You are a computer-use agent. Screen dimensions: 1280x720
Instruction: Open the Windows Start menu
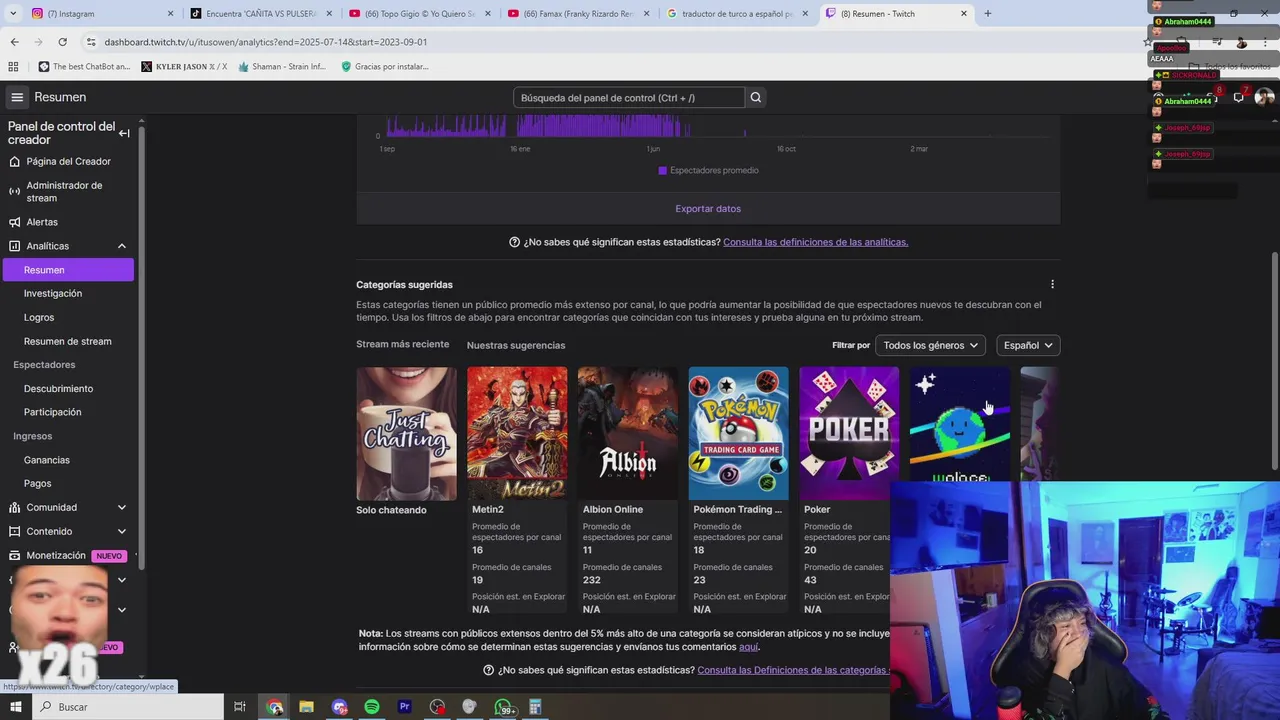[x=15, y=707]
